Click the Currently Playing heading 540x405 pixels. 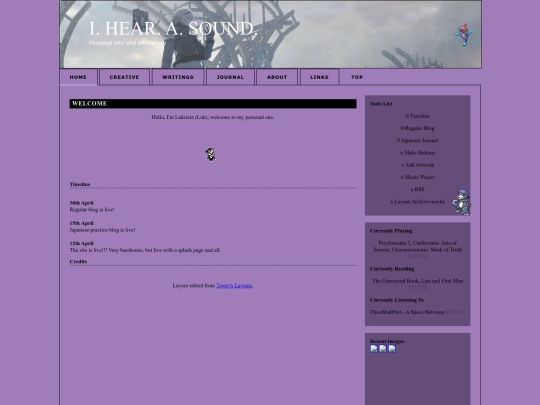(391, 231)
